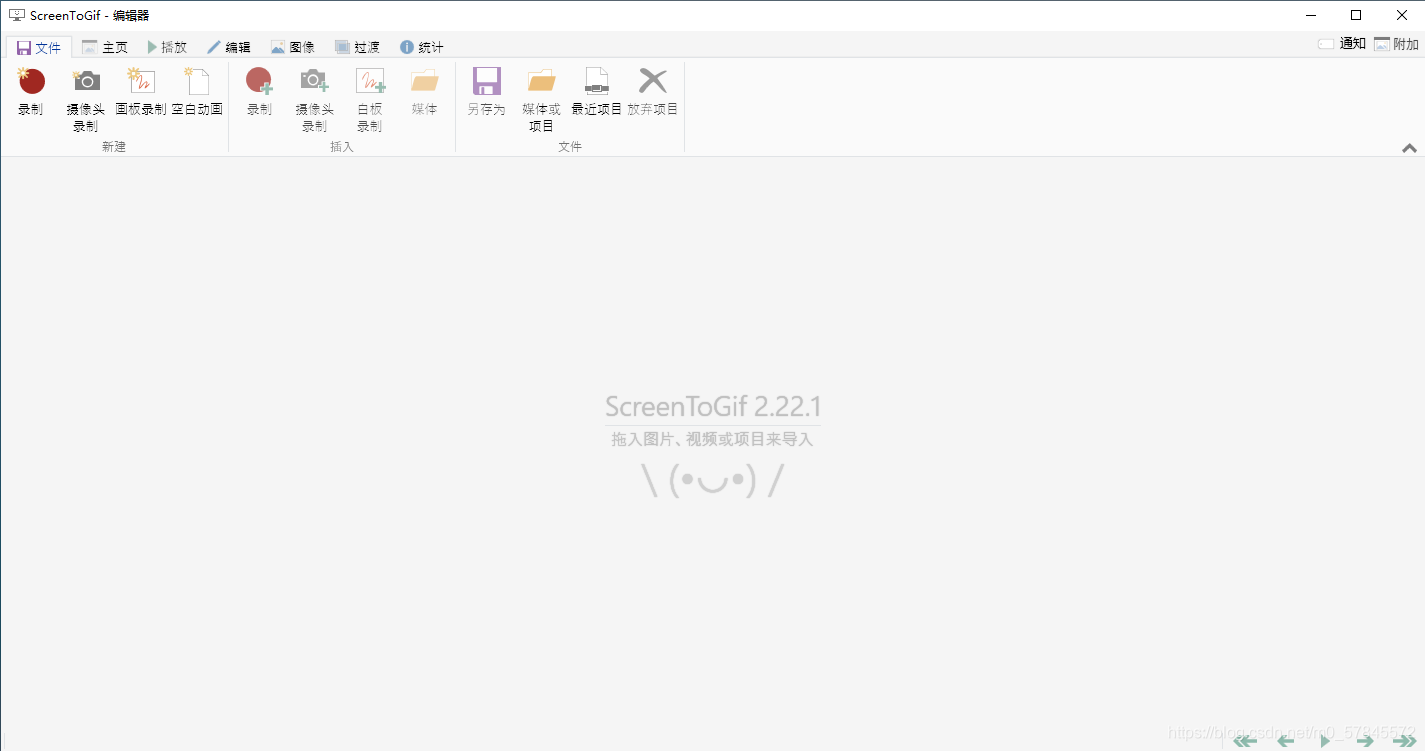Open notifications (通知) button

pos(1342,44)
